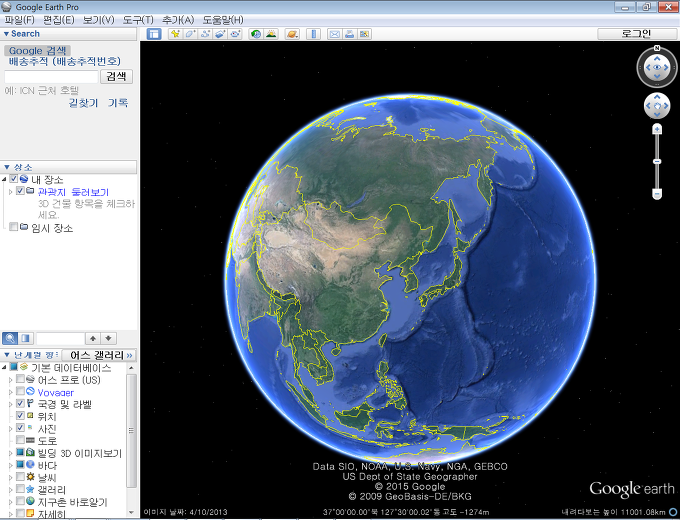680x520 pixels.
Task: Open the 기록 history link
Action: click(x=118, y=103)
